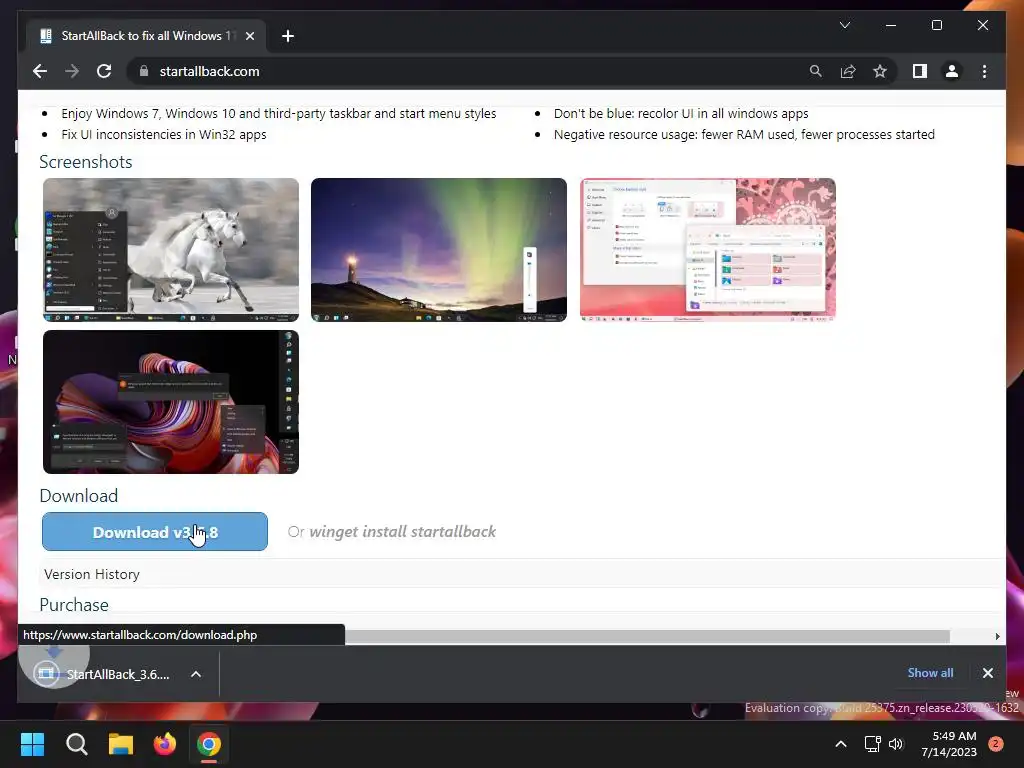
Task: Click 'Don't be blue: recolor UI' text
Action: click(x=681, y=114)
